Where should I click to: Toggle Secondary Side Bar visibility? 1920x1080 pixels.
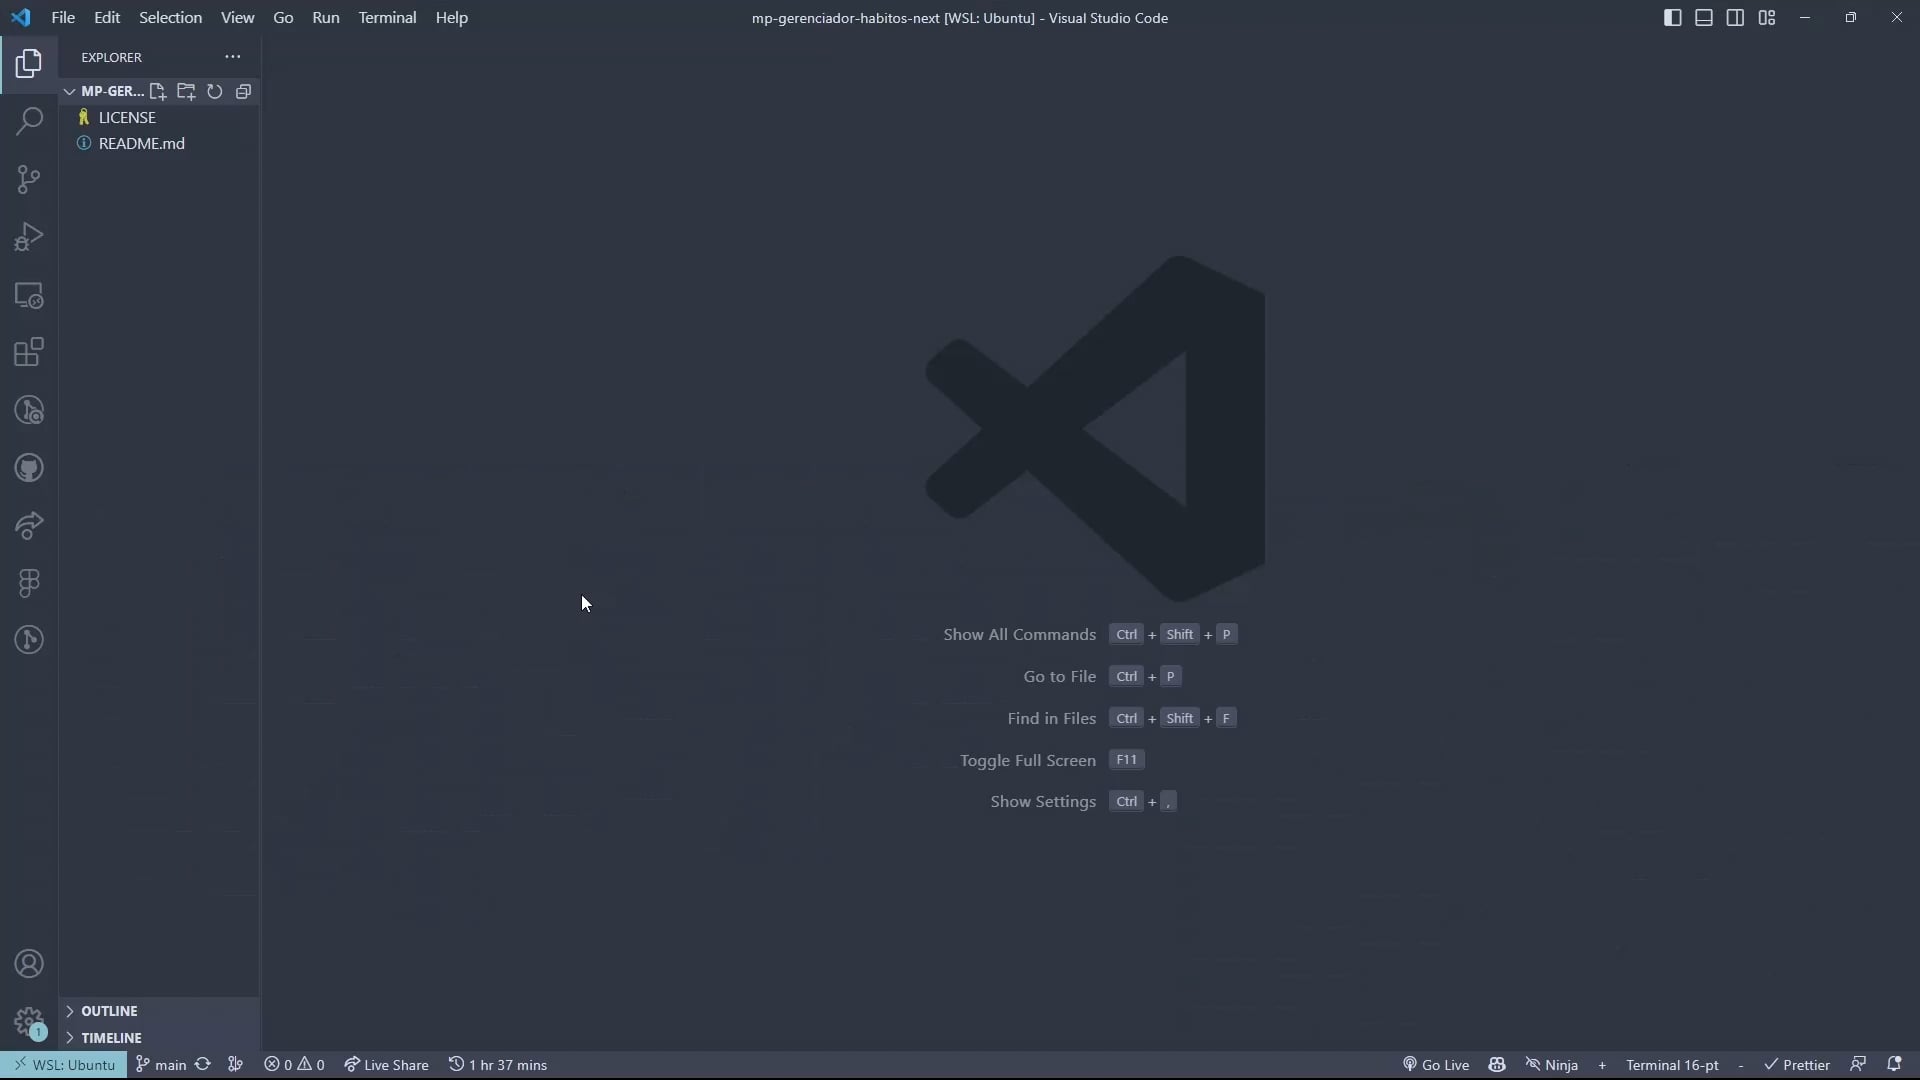(1735, 18)
